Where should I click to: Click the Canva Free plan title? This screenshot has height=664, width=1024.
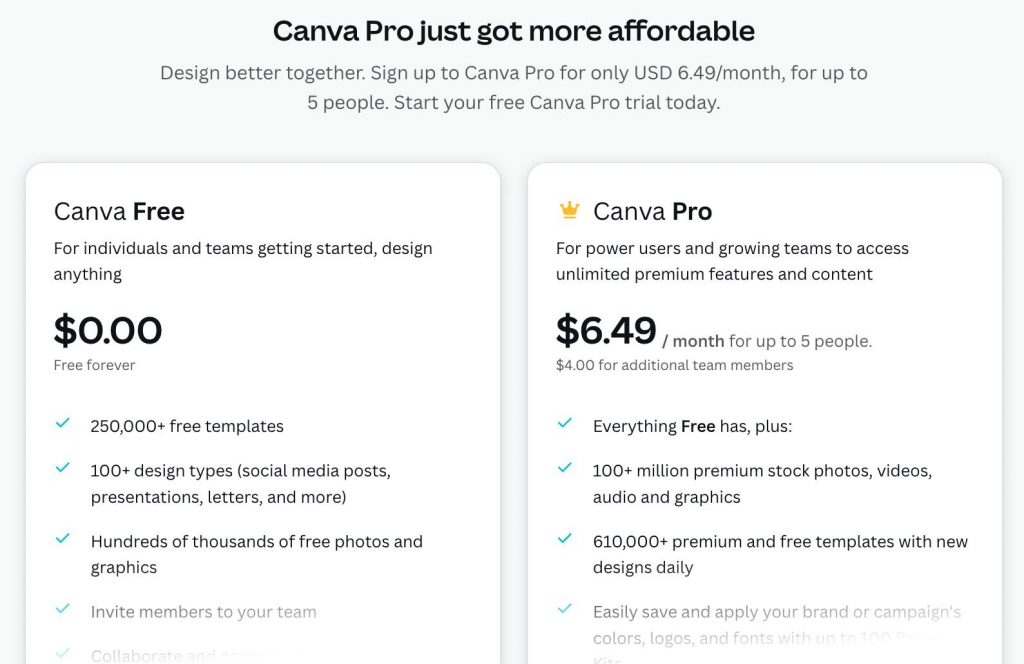coord(119,211)
